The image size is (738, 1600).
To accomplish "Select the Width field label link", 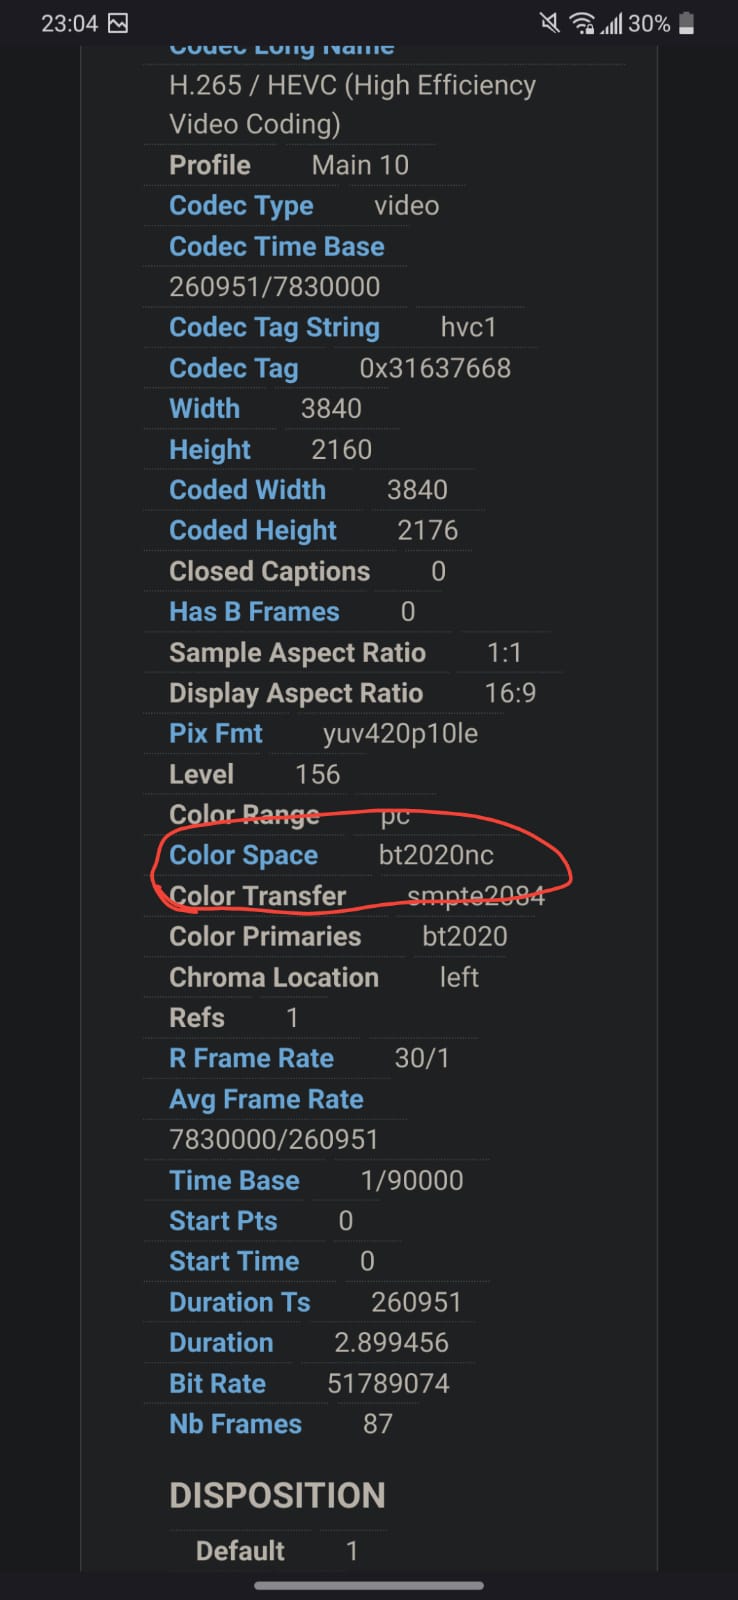I will 204,408.
